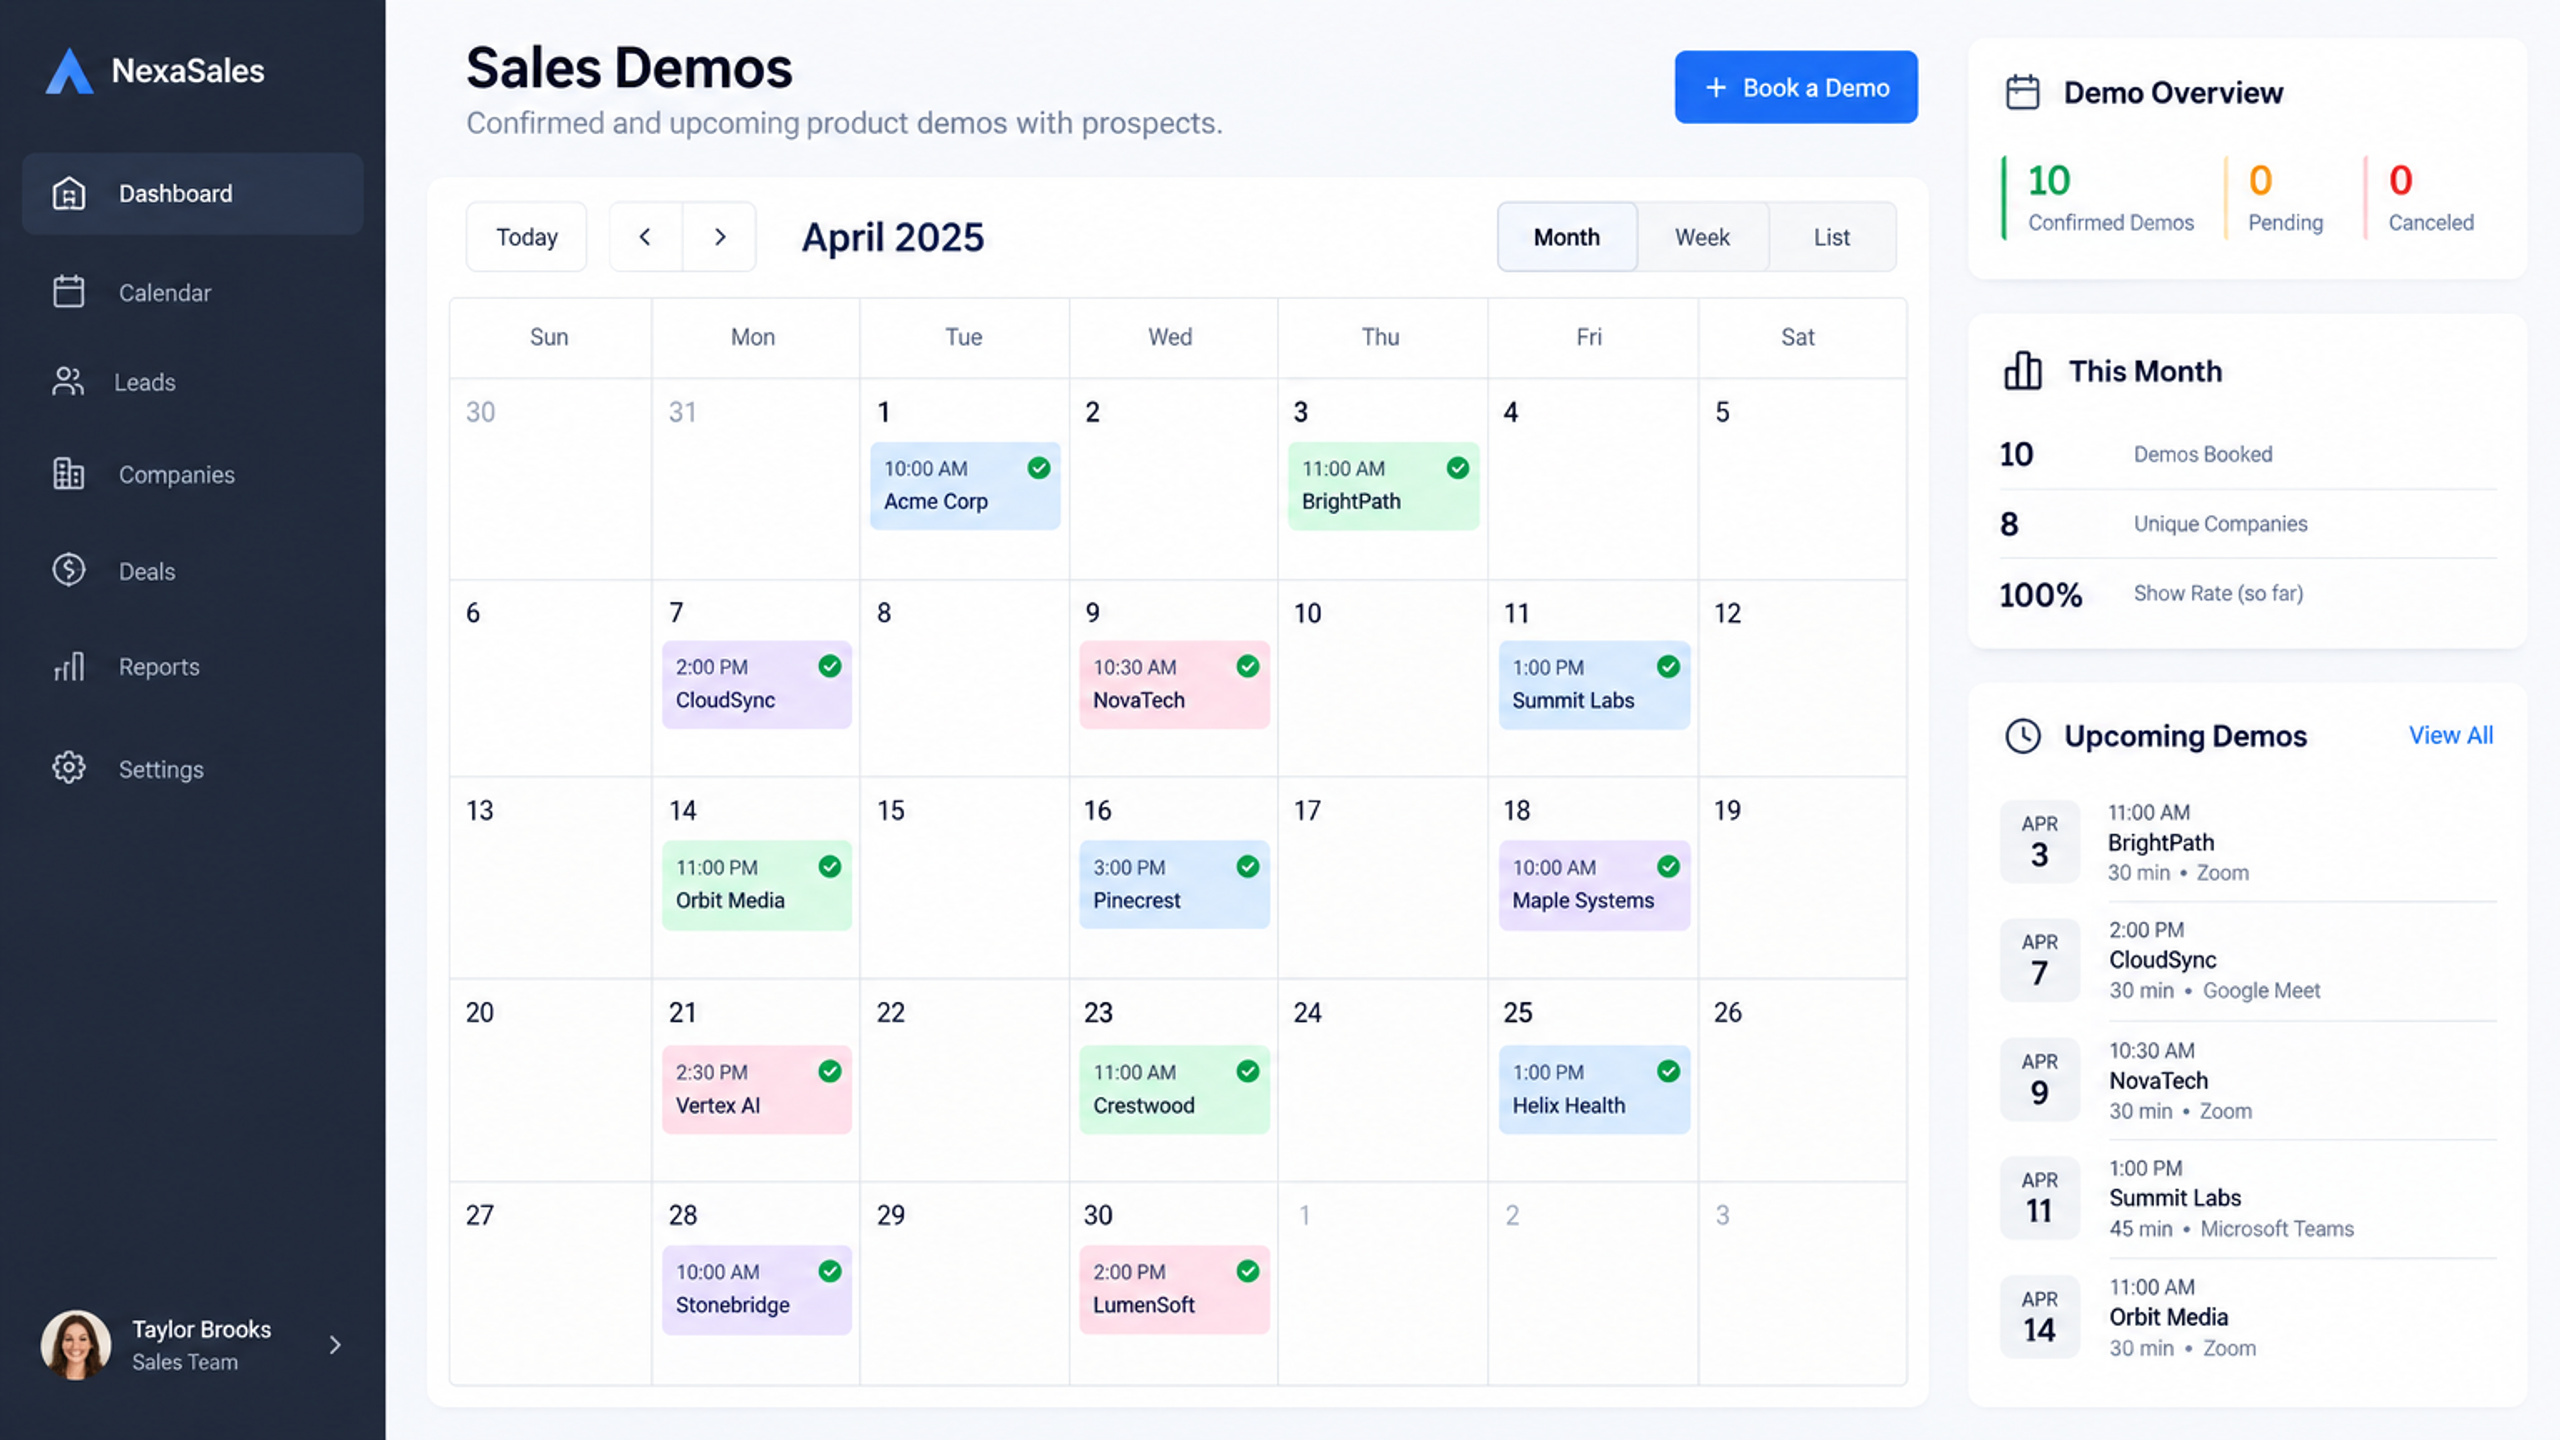Go to the previous month
The width and height of the screenshot is (2560, 1440).
tap(646, 237)
